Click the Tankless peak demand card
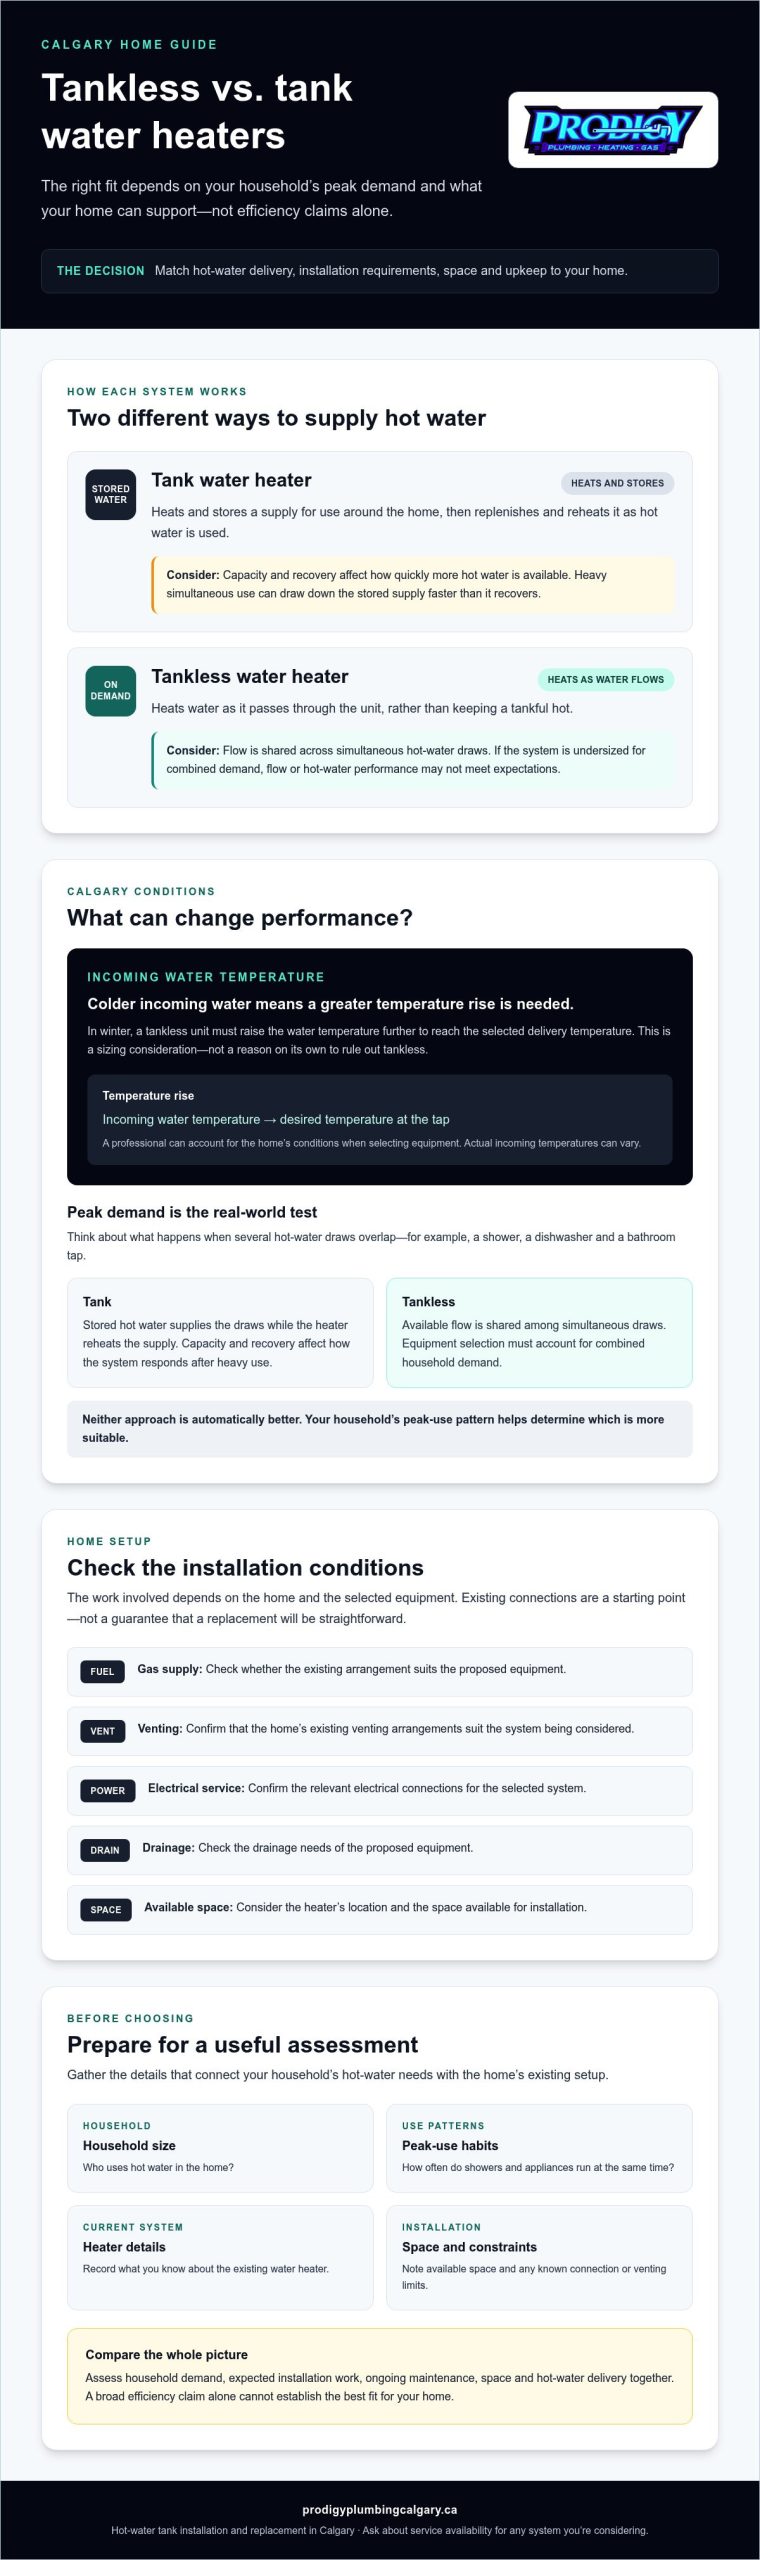The height and width of the screenshot is (2560, 760). pyautogui.click(x=539, y=1332)
